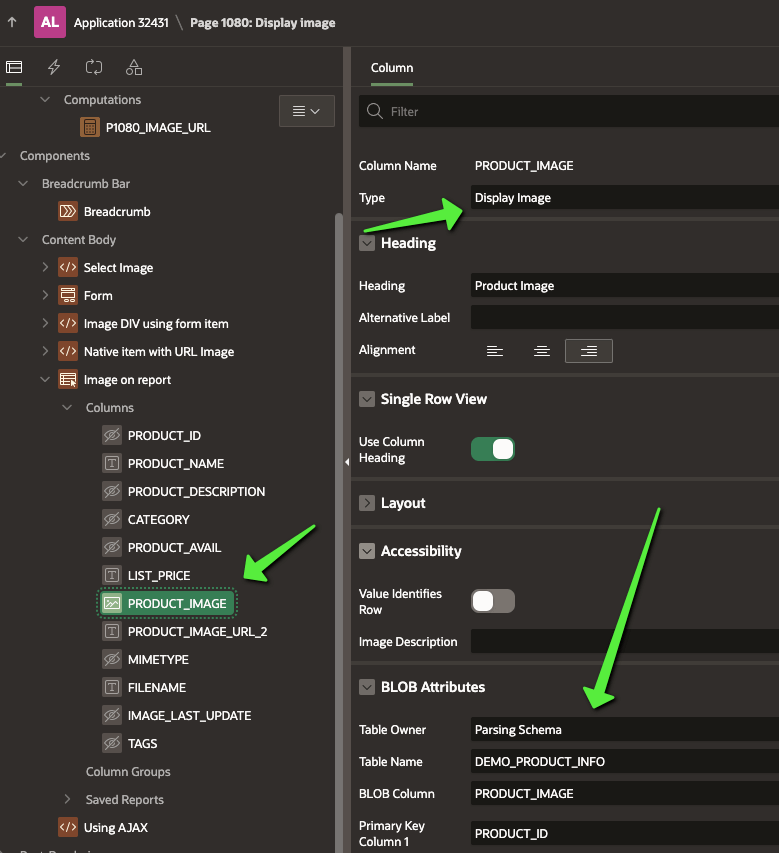Click the Breadcrumb region icon

pyautogui.click(x=68, y=211)
